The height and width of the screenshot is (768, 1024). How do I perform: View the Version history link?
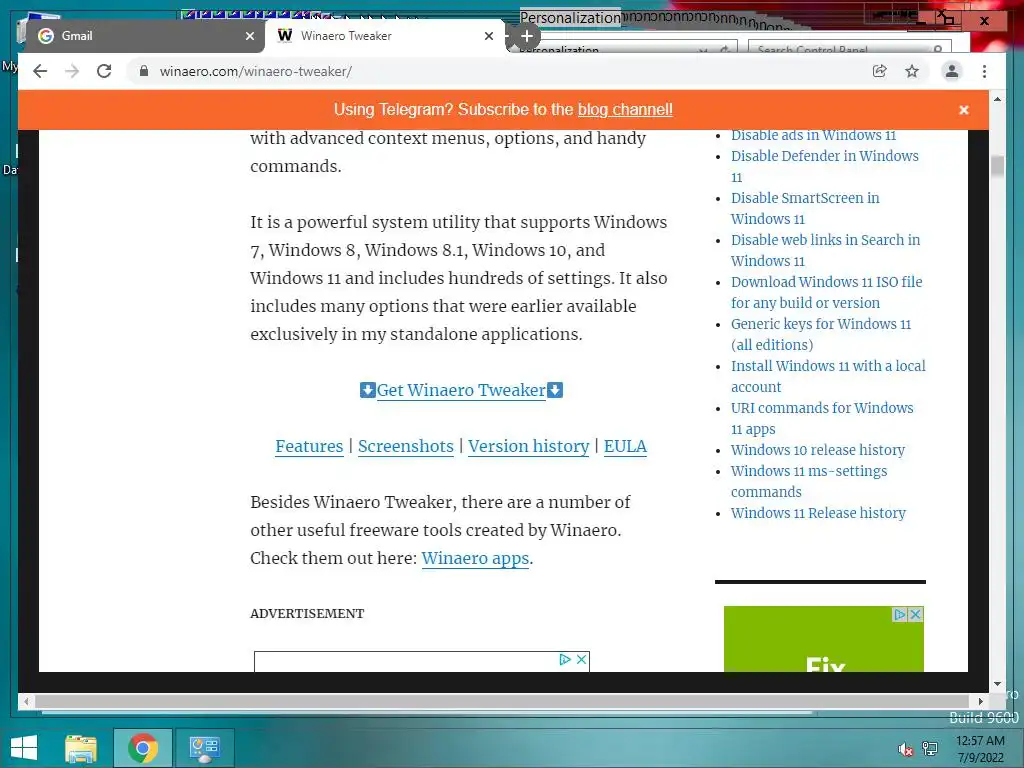pyautogui.click(x=528, y=446)
